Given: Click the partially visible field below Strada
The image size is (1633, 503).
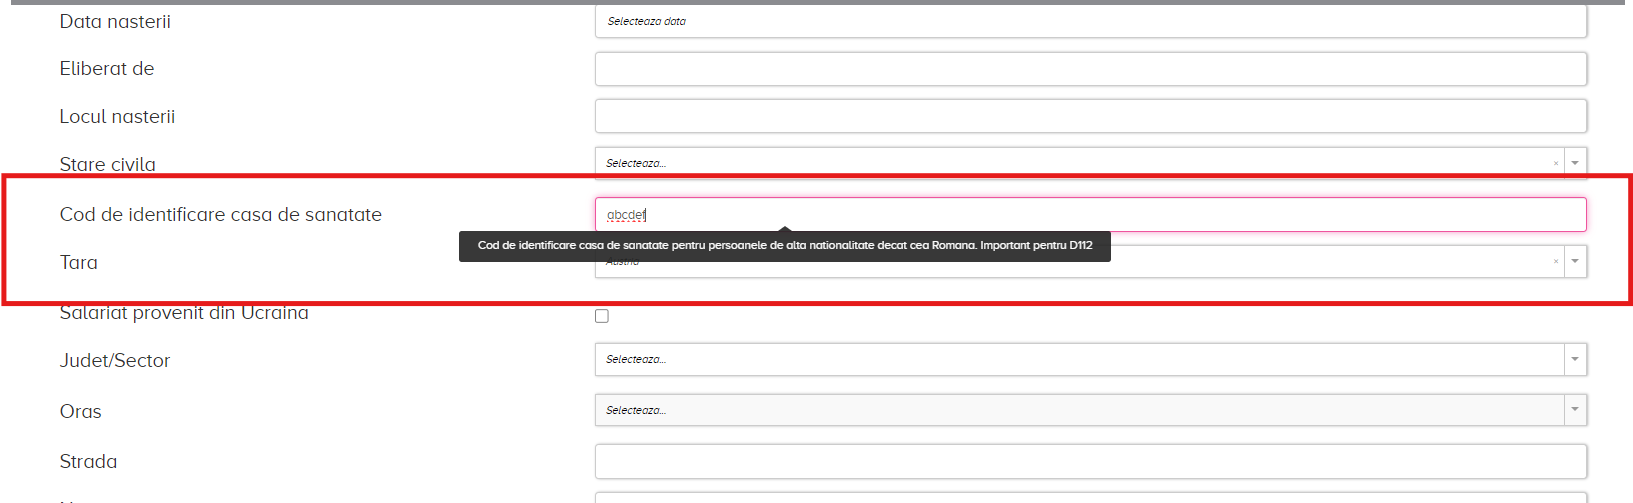Looking at the screenshot, I should [1090, 497].
